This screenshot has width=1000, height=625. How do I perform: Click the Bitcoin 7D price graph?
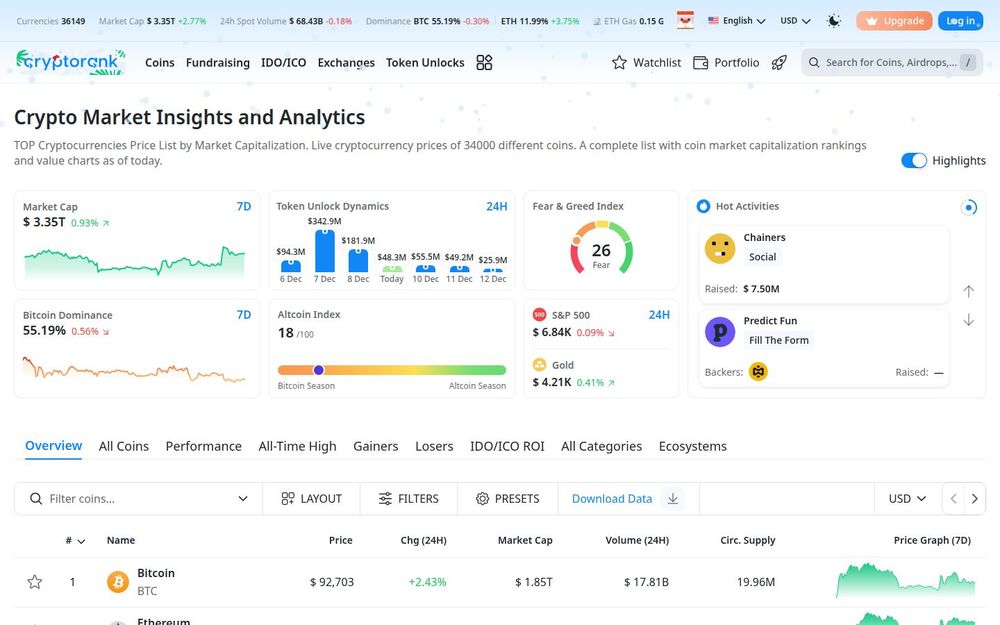click(906, 580)
